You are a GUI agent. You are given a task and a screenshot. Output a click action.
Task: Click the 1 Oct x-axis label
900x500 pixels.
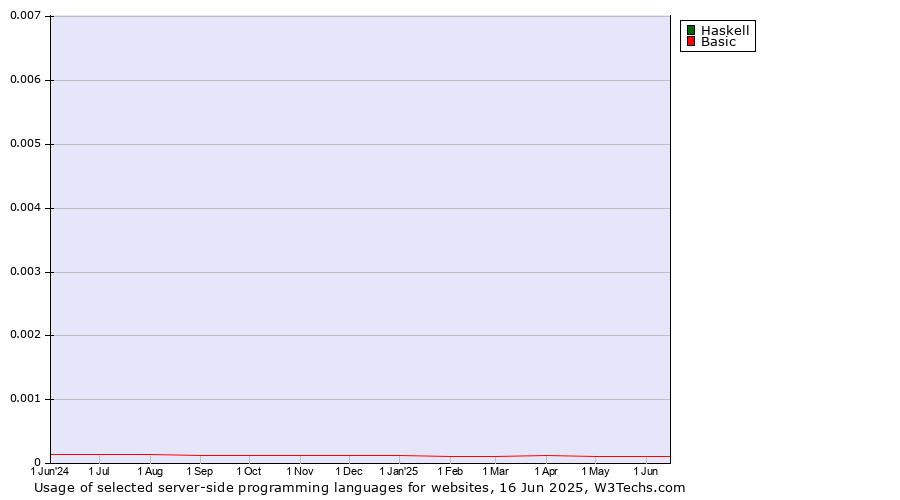[249, 471]
